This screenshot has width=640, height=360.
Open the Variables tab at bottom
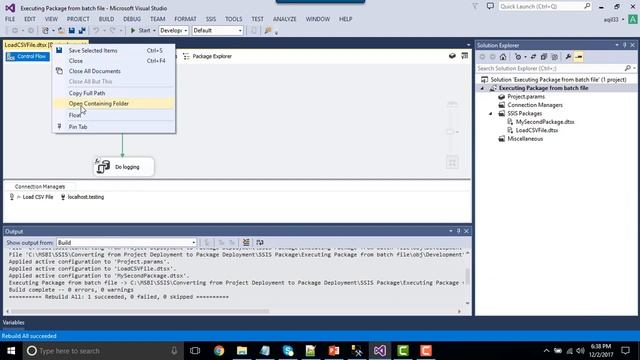click(13, 322)
